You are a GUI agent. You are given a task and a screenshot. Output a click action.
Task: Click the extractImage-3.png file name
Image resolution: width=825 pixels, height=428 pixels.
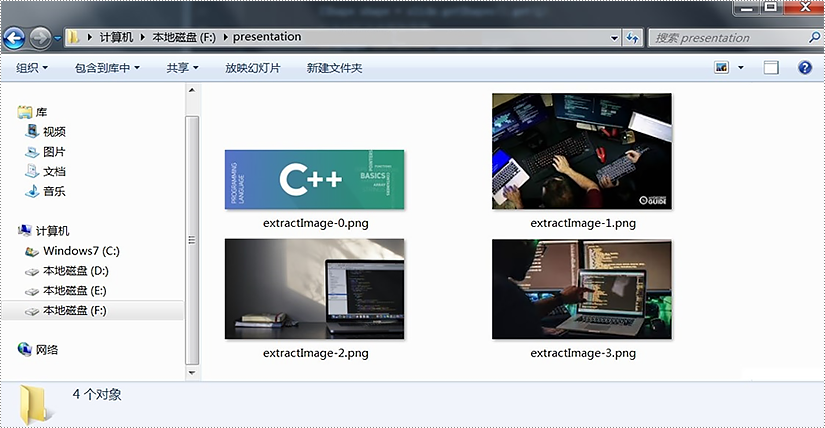tap(583, 353)
